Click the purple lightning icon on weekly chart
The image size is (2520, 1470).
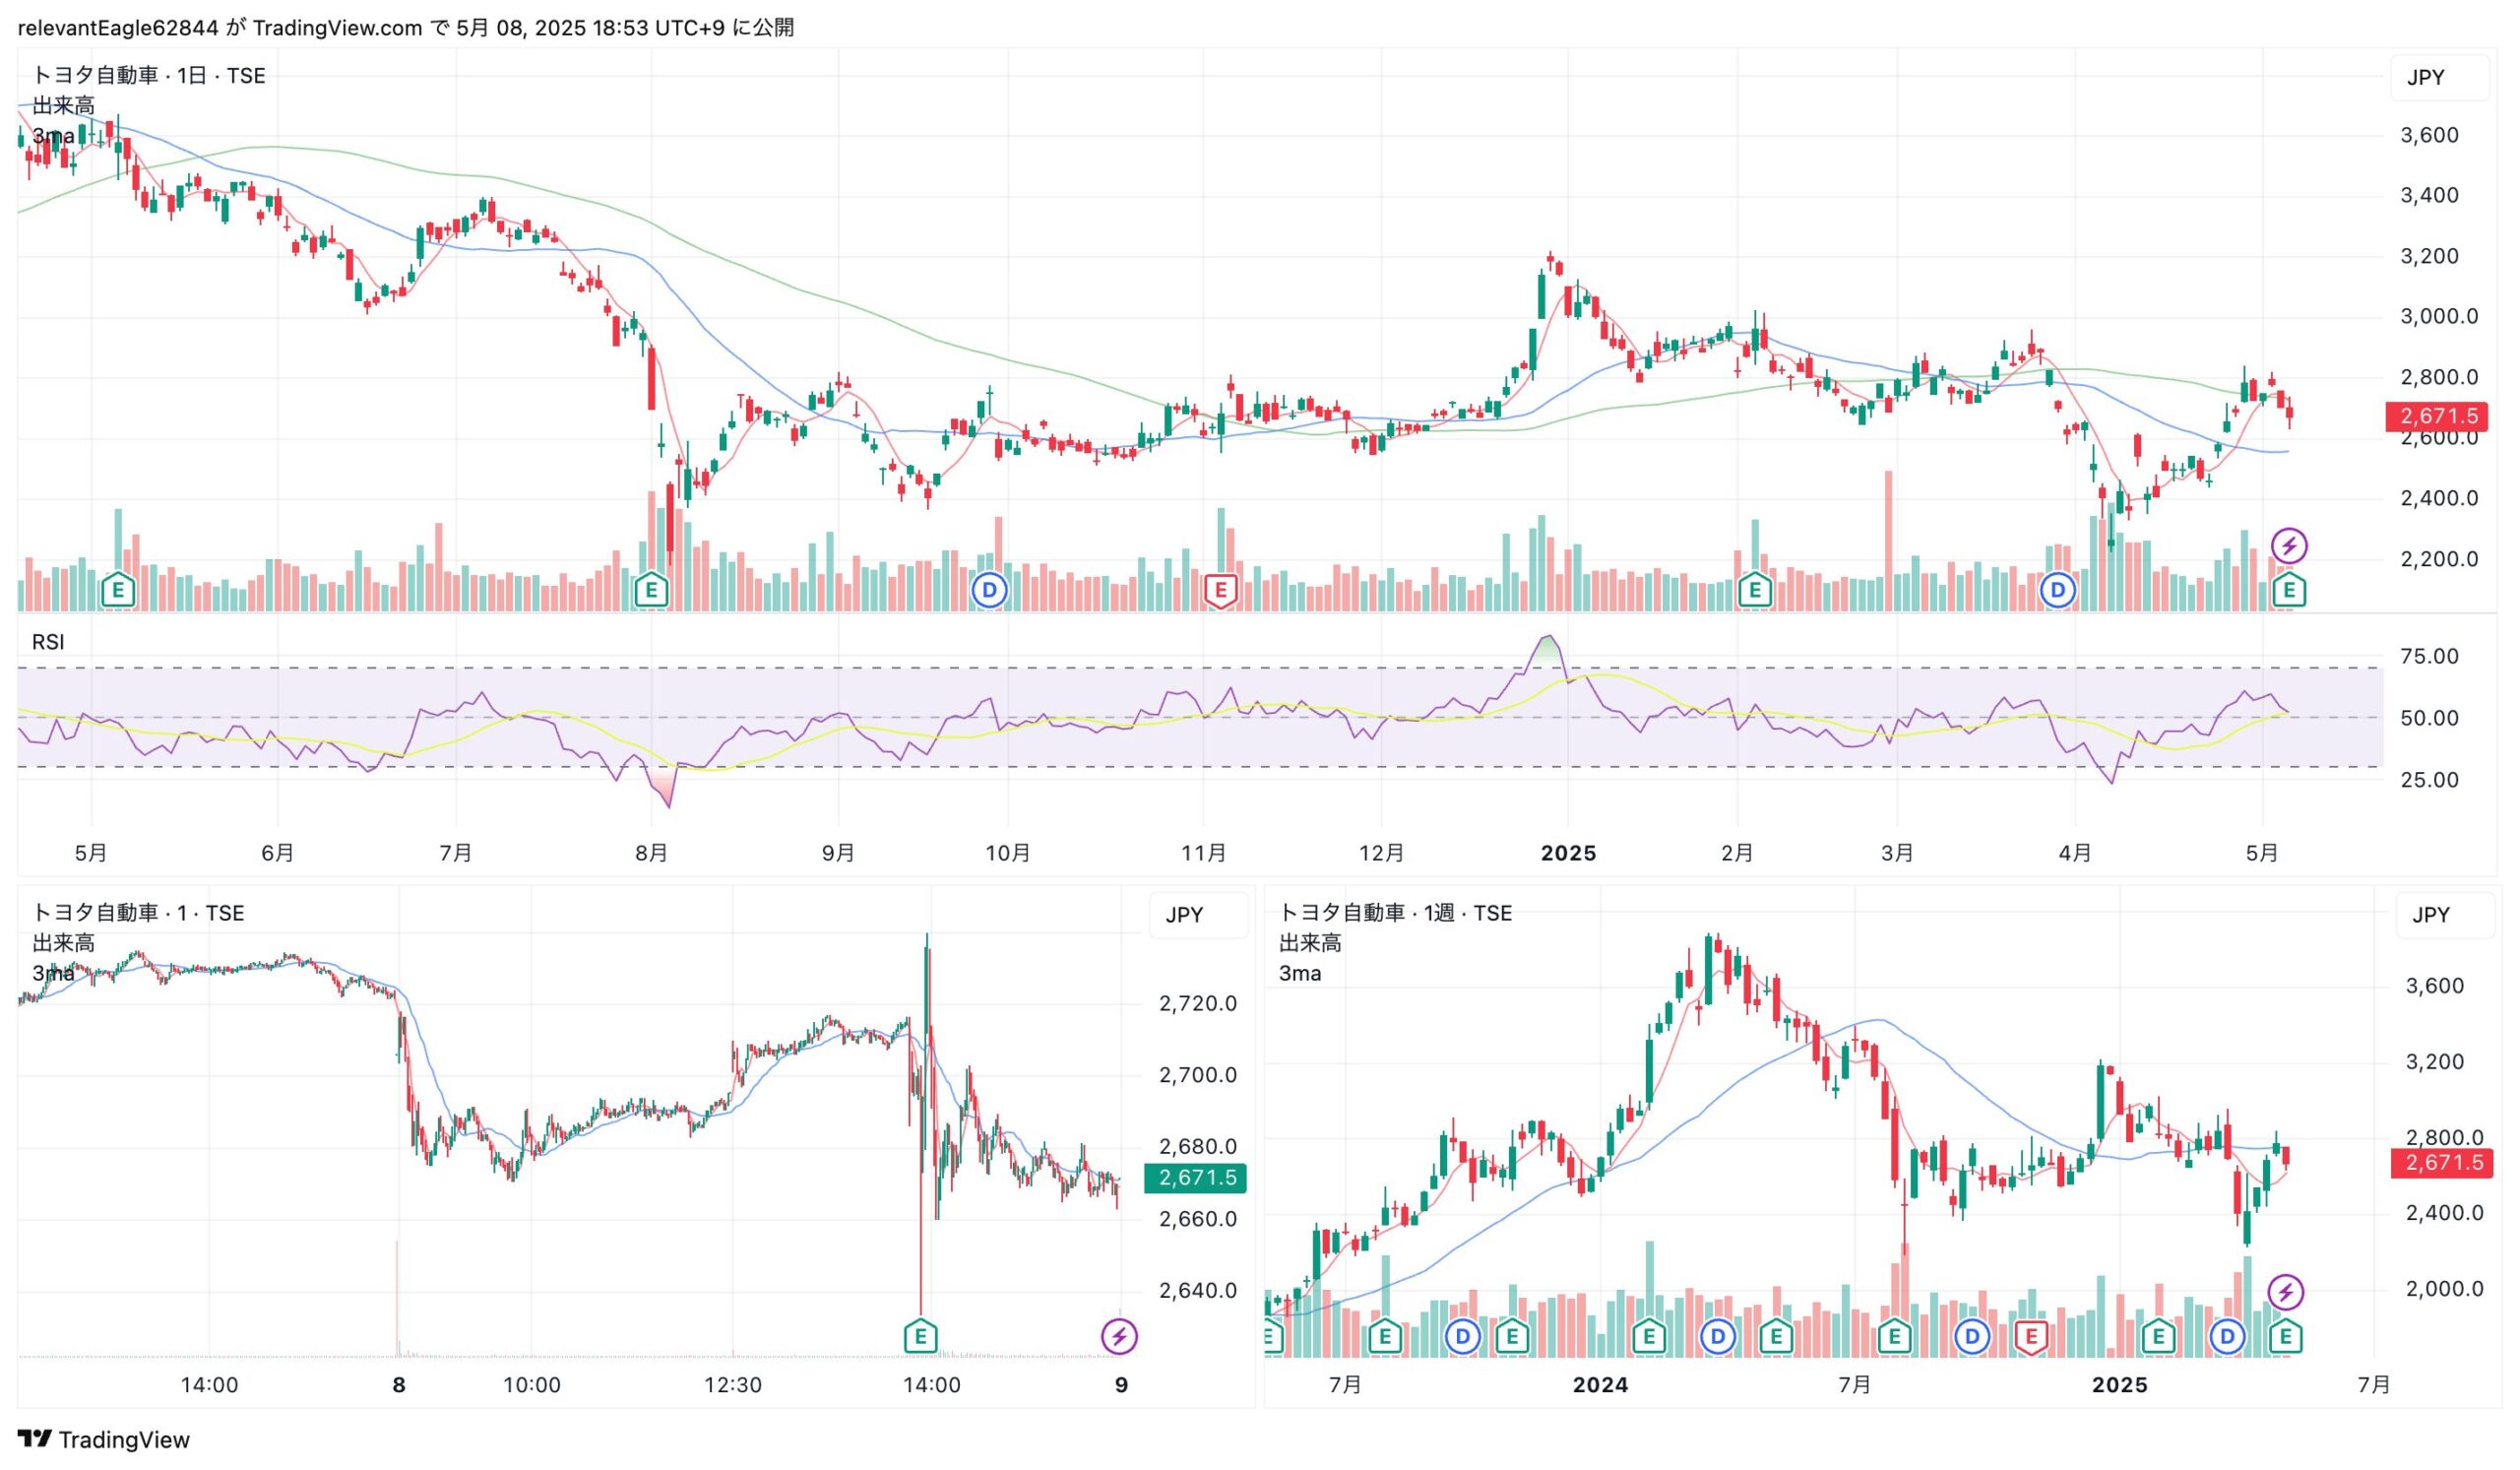pyautogui.click(x=2285, y=1292)
